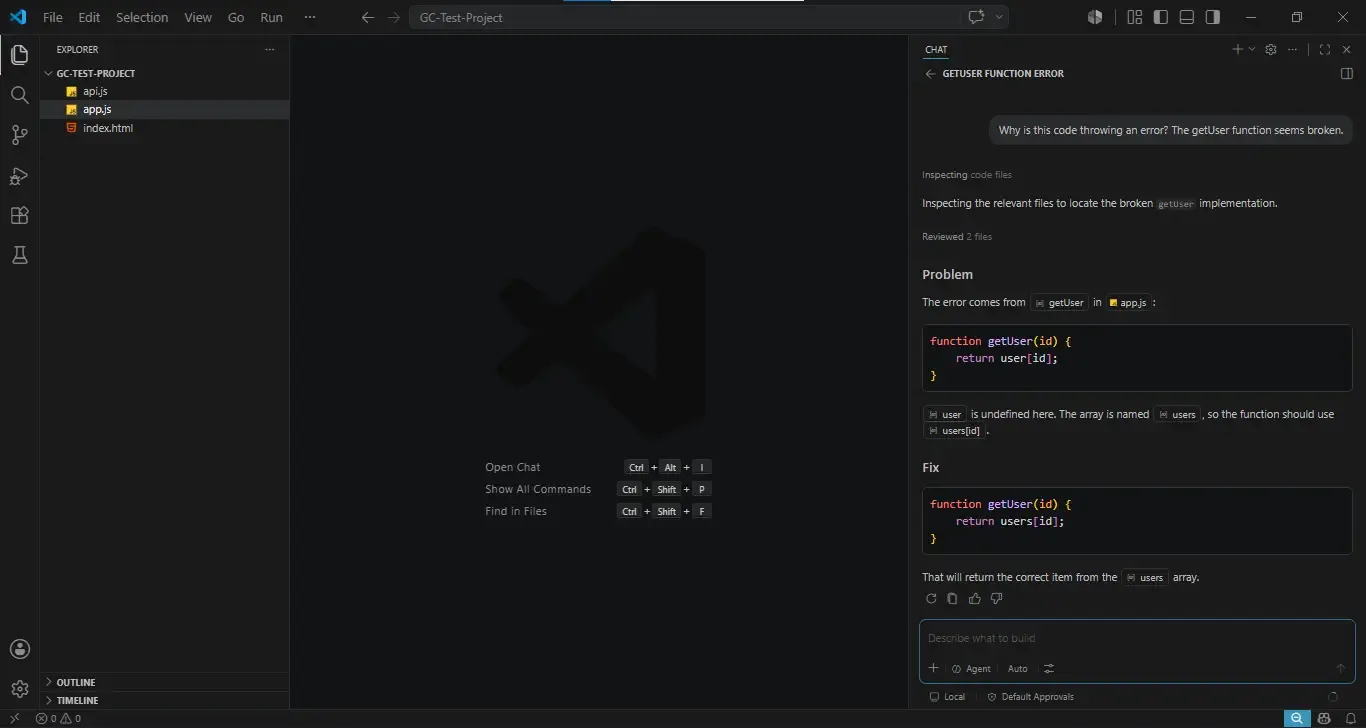The width and height of the screenshot is (1366, 728).
Task: Retry the chat response
Action: point(931,599)
